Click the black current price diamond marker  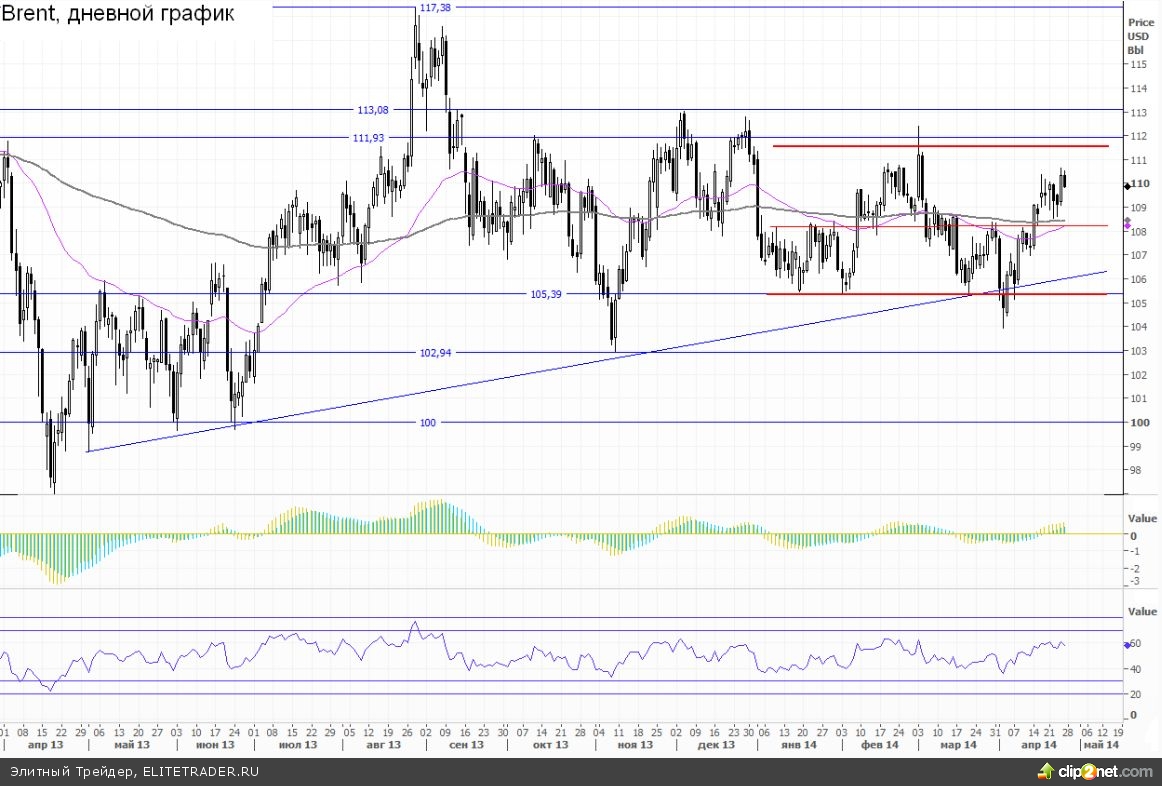1126,185
